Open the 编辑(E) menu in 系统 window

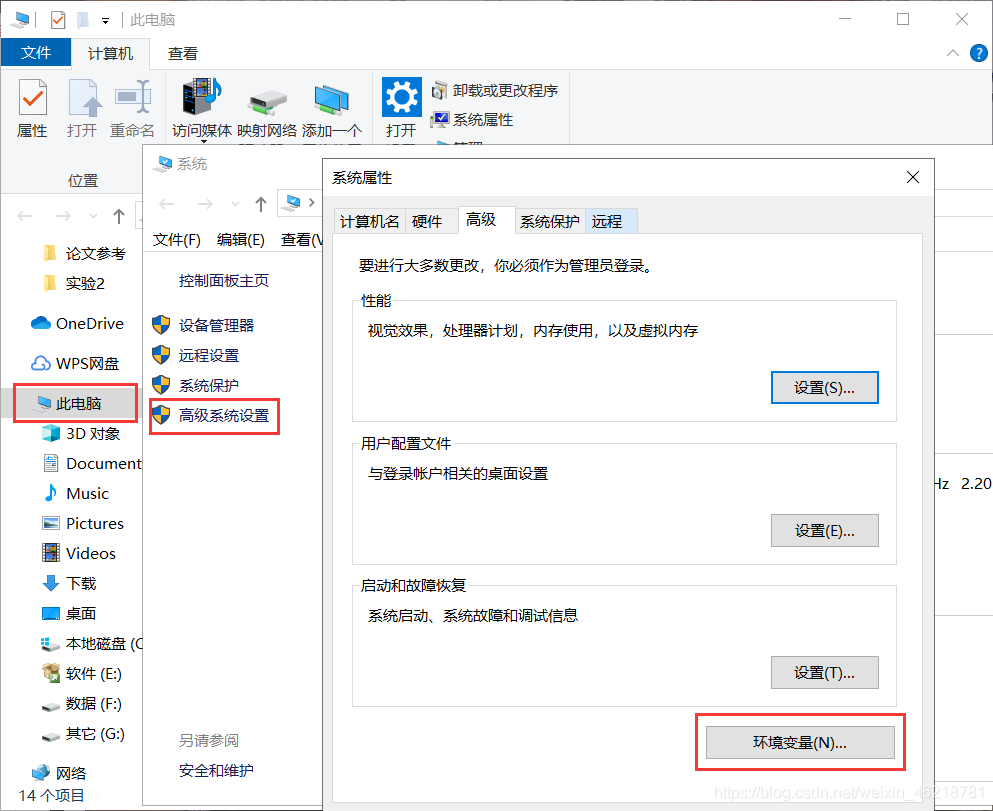241,240
